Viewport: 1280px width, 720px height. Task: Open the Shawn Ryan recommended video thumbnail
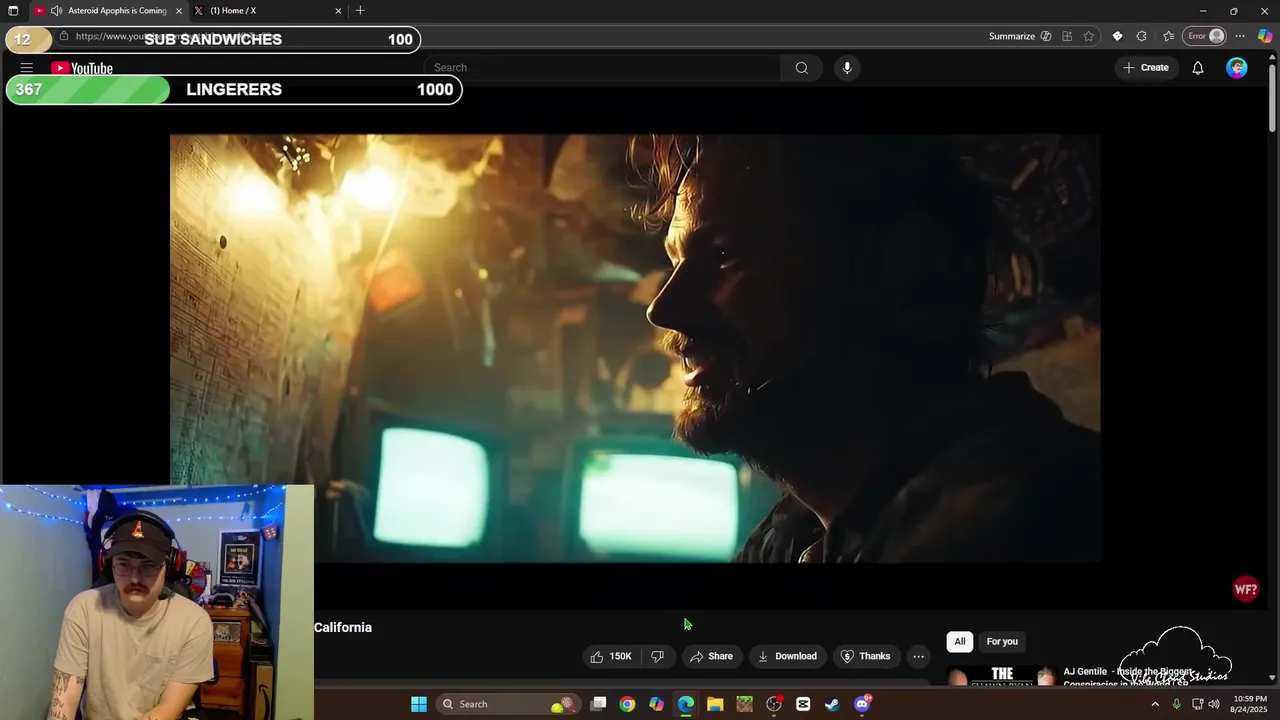tap(1001, 676)
